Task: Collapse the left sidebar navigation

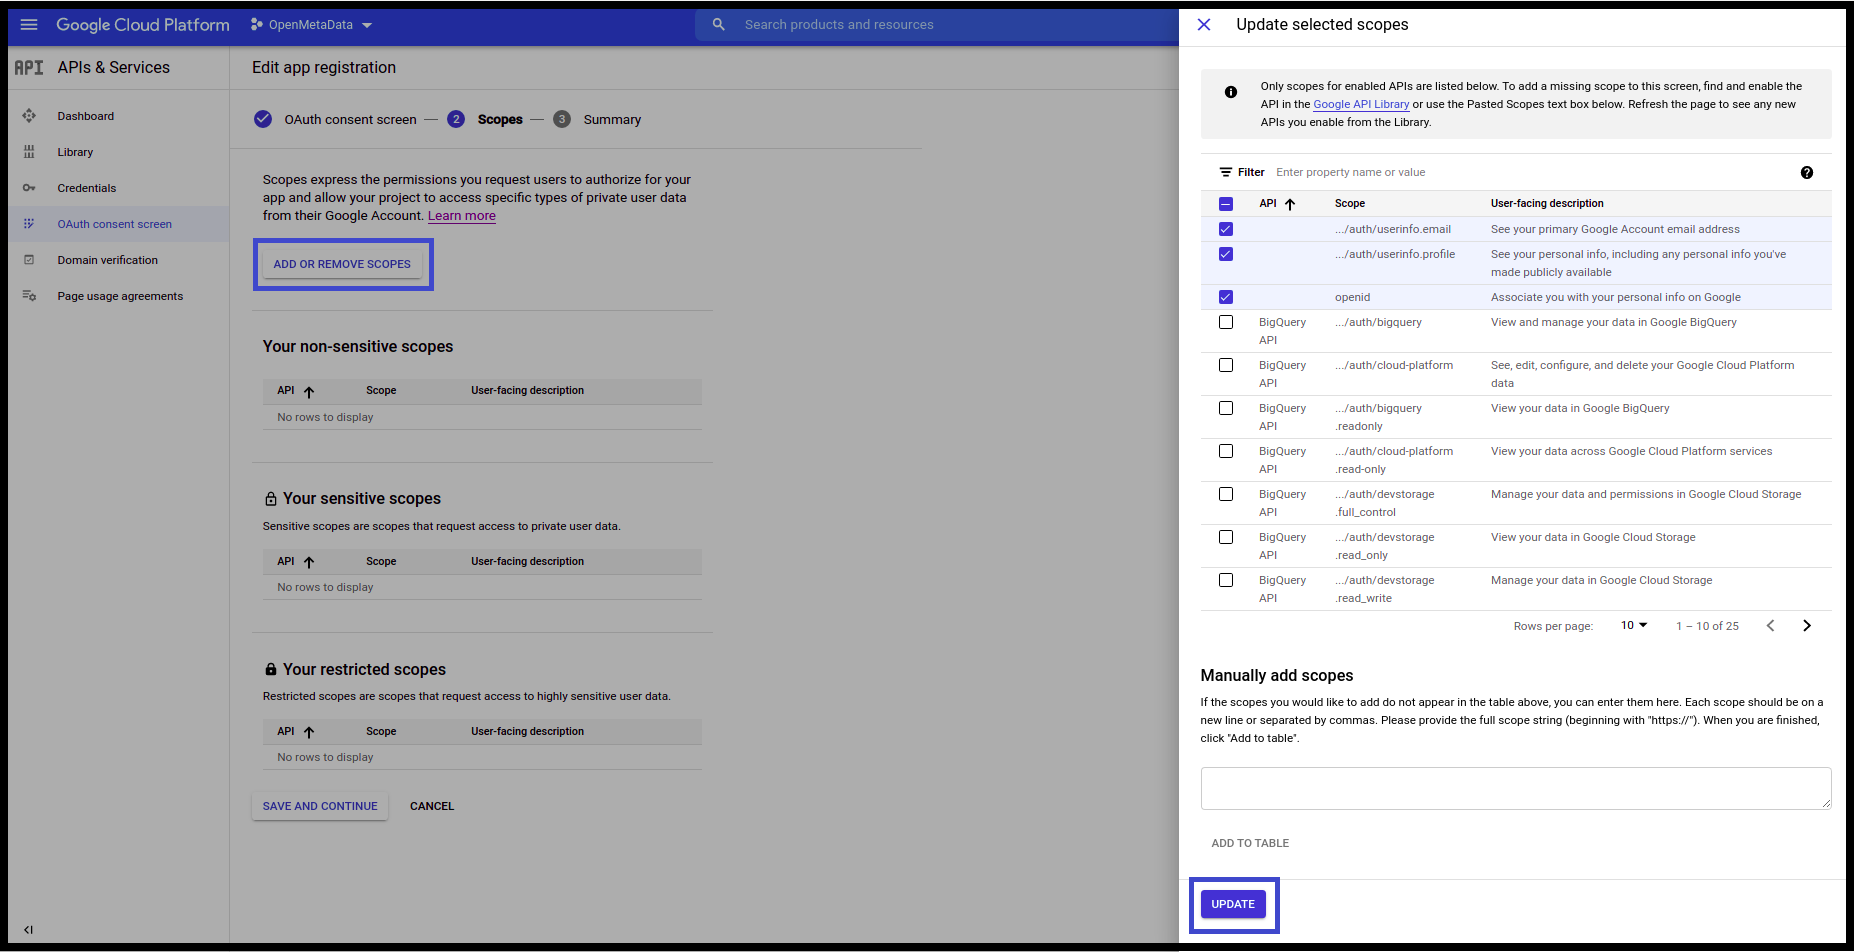Action: click(x=28, y=929)
